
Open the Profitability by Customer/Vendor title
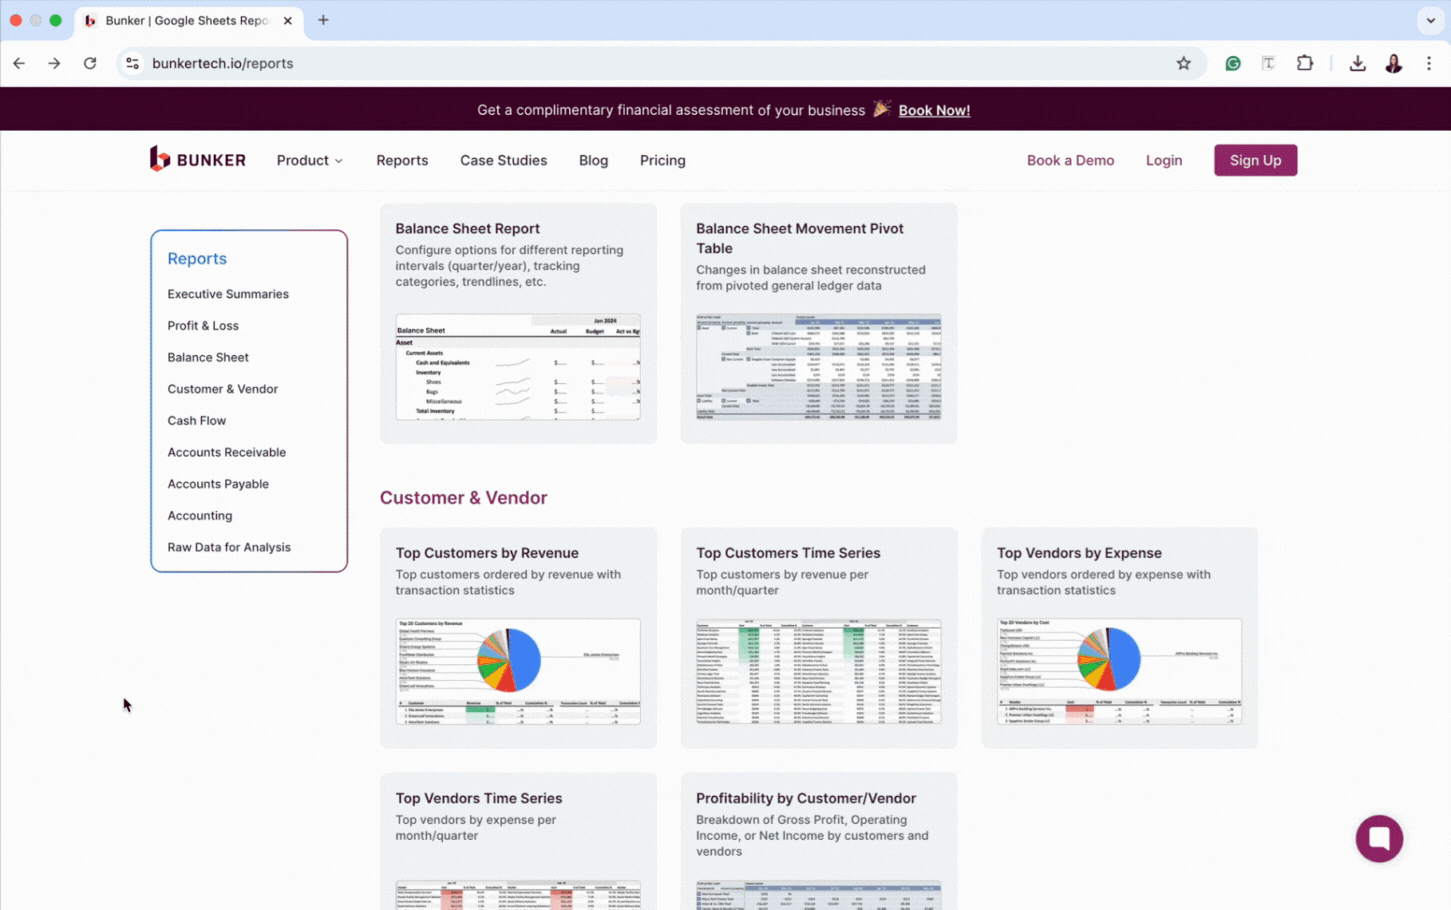coord(806,798)
